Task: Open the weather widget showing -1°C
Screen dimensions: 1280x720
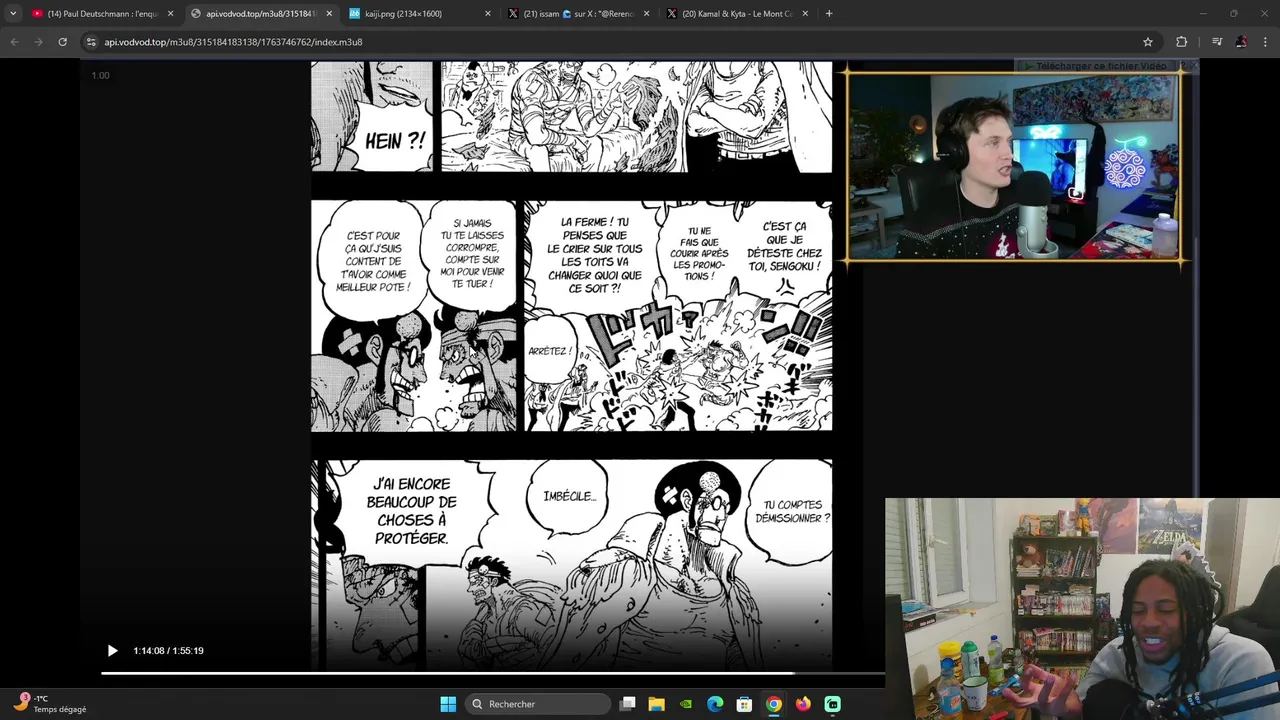Action: pyautogui.click(x=50, y=704)
